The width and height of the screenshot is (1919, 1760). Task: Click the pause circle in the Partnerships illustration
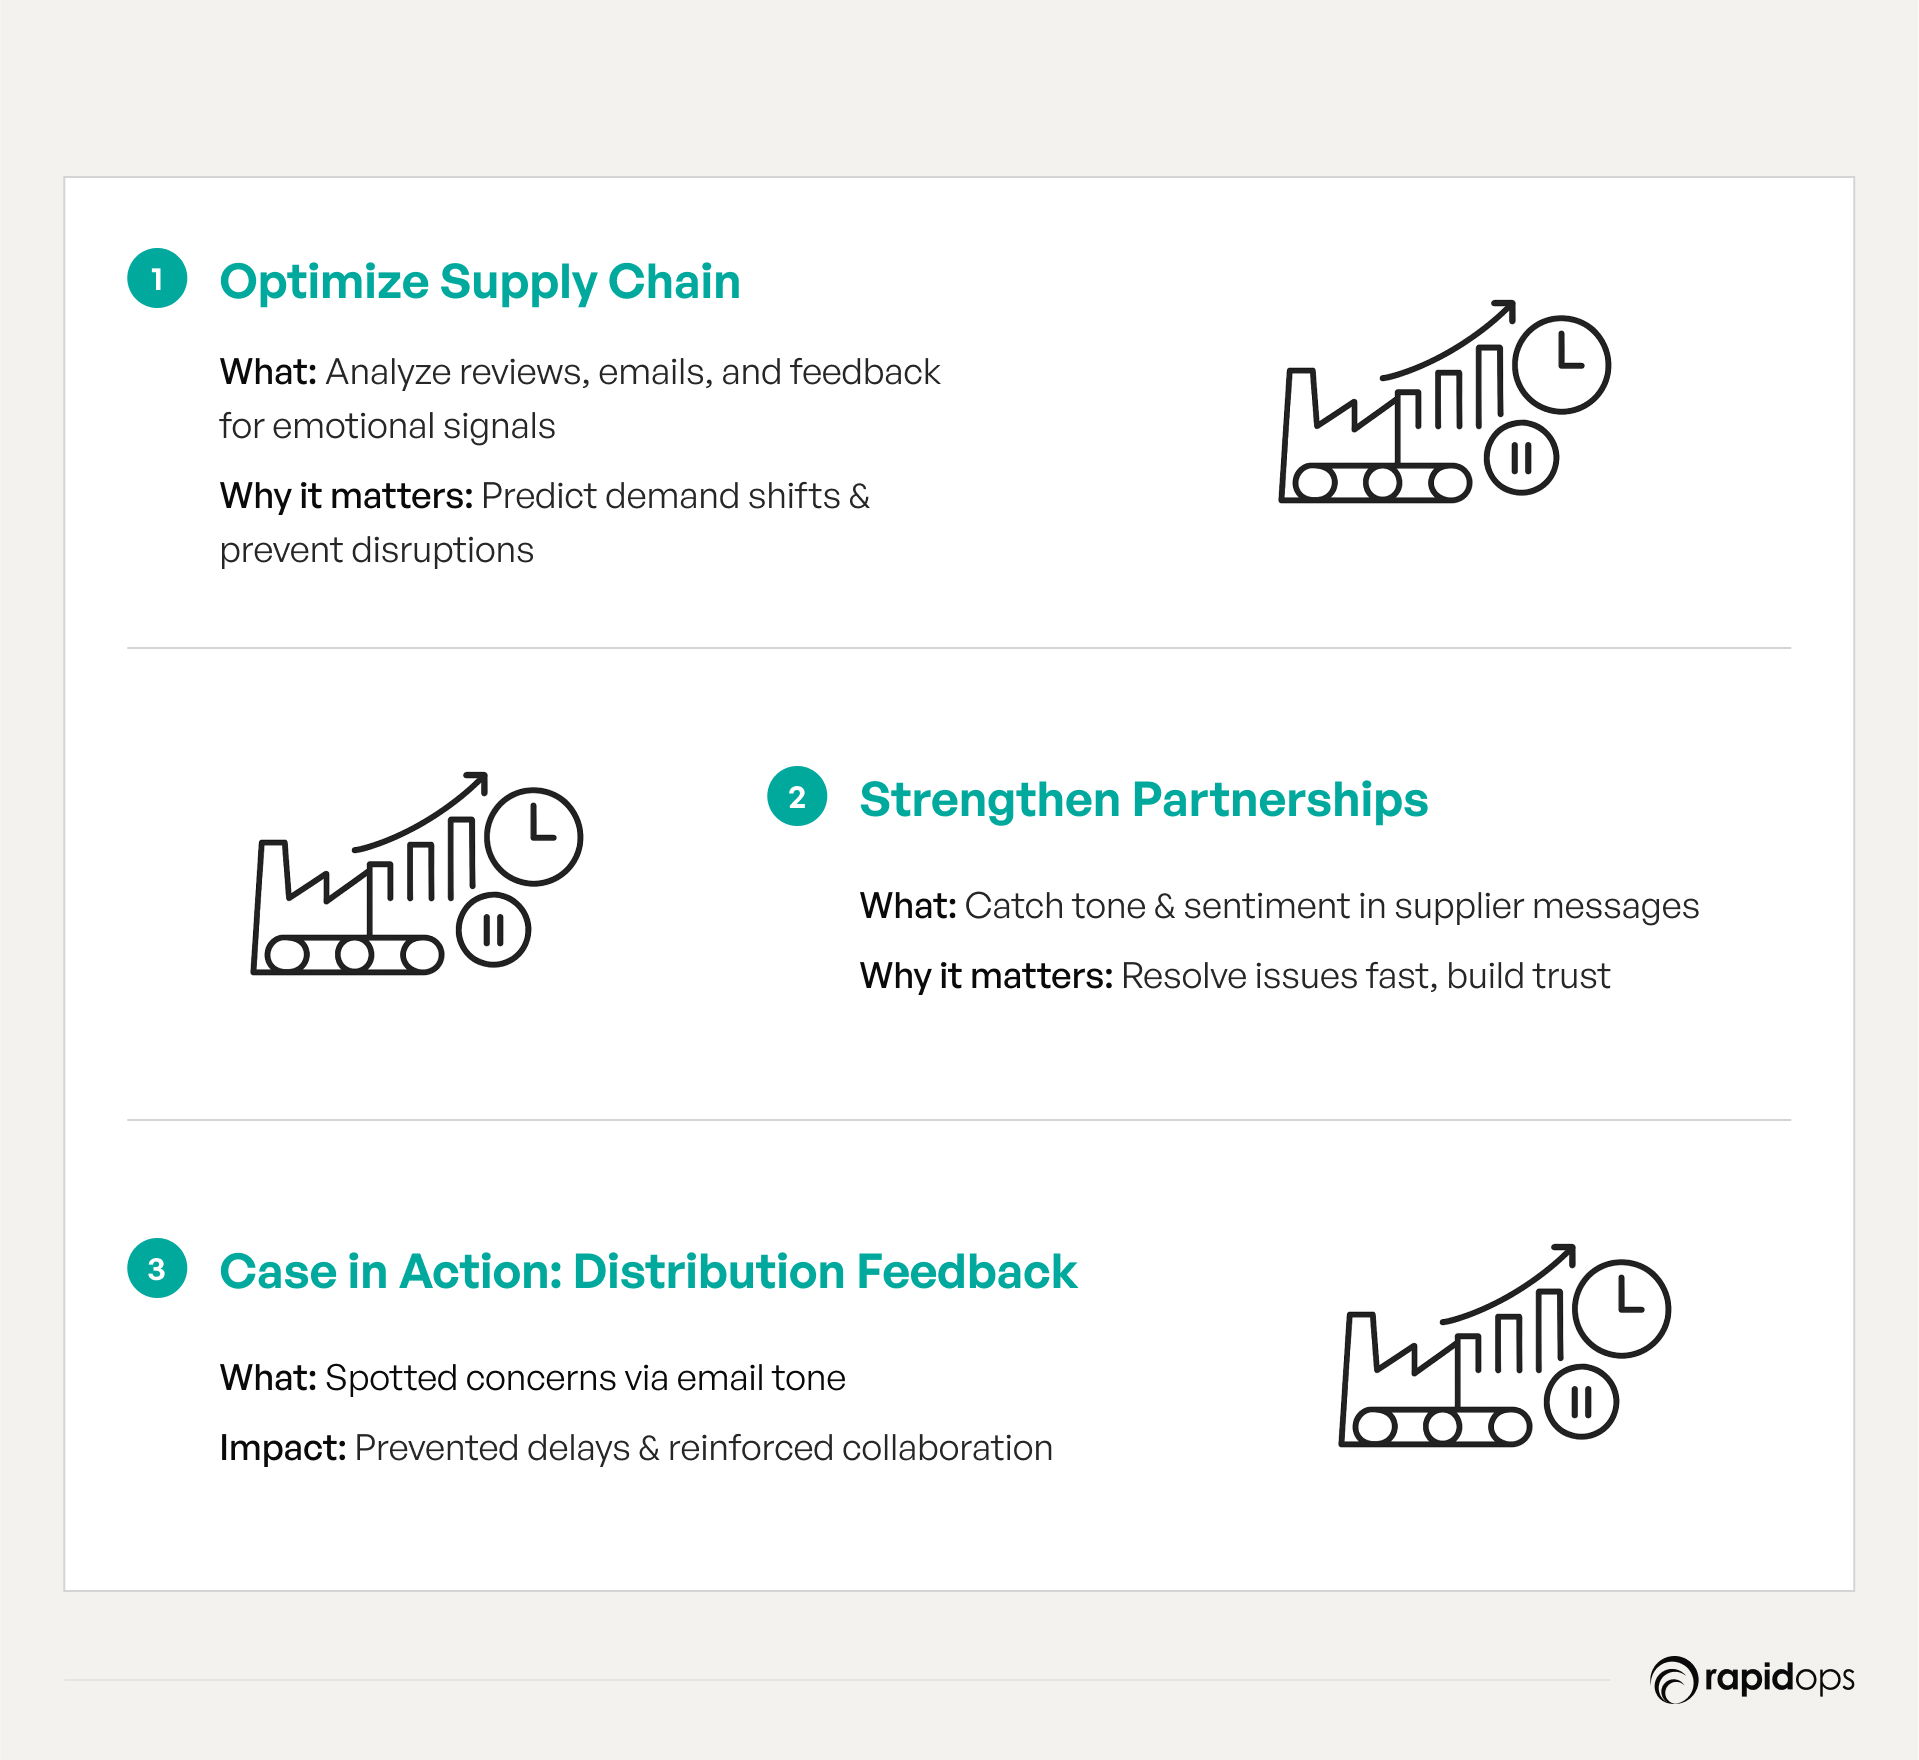493,930
